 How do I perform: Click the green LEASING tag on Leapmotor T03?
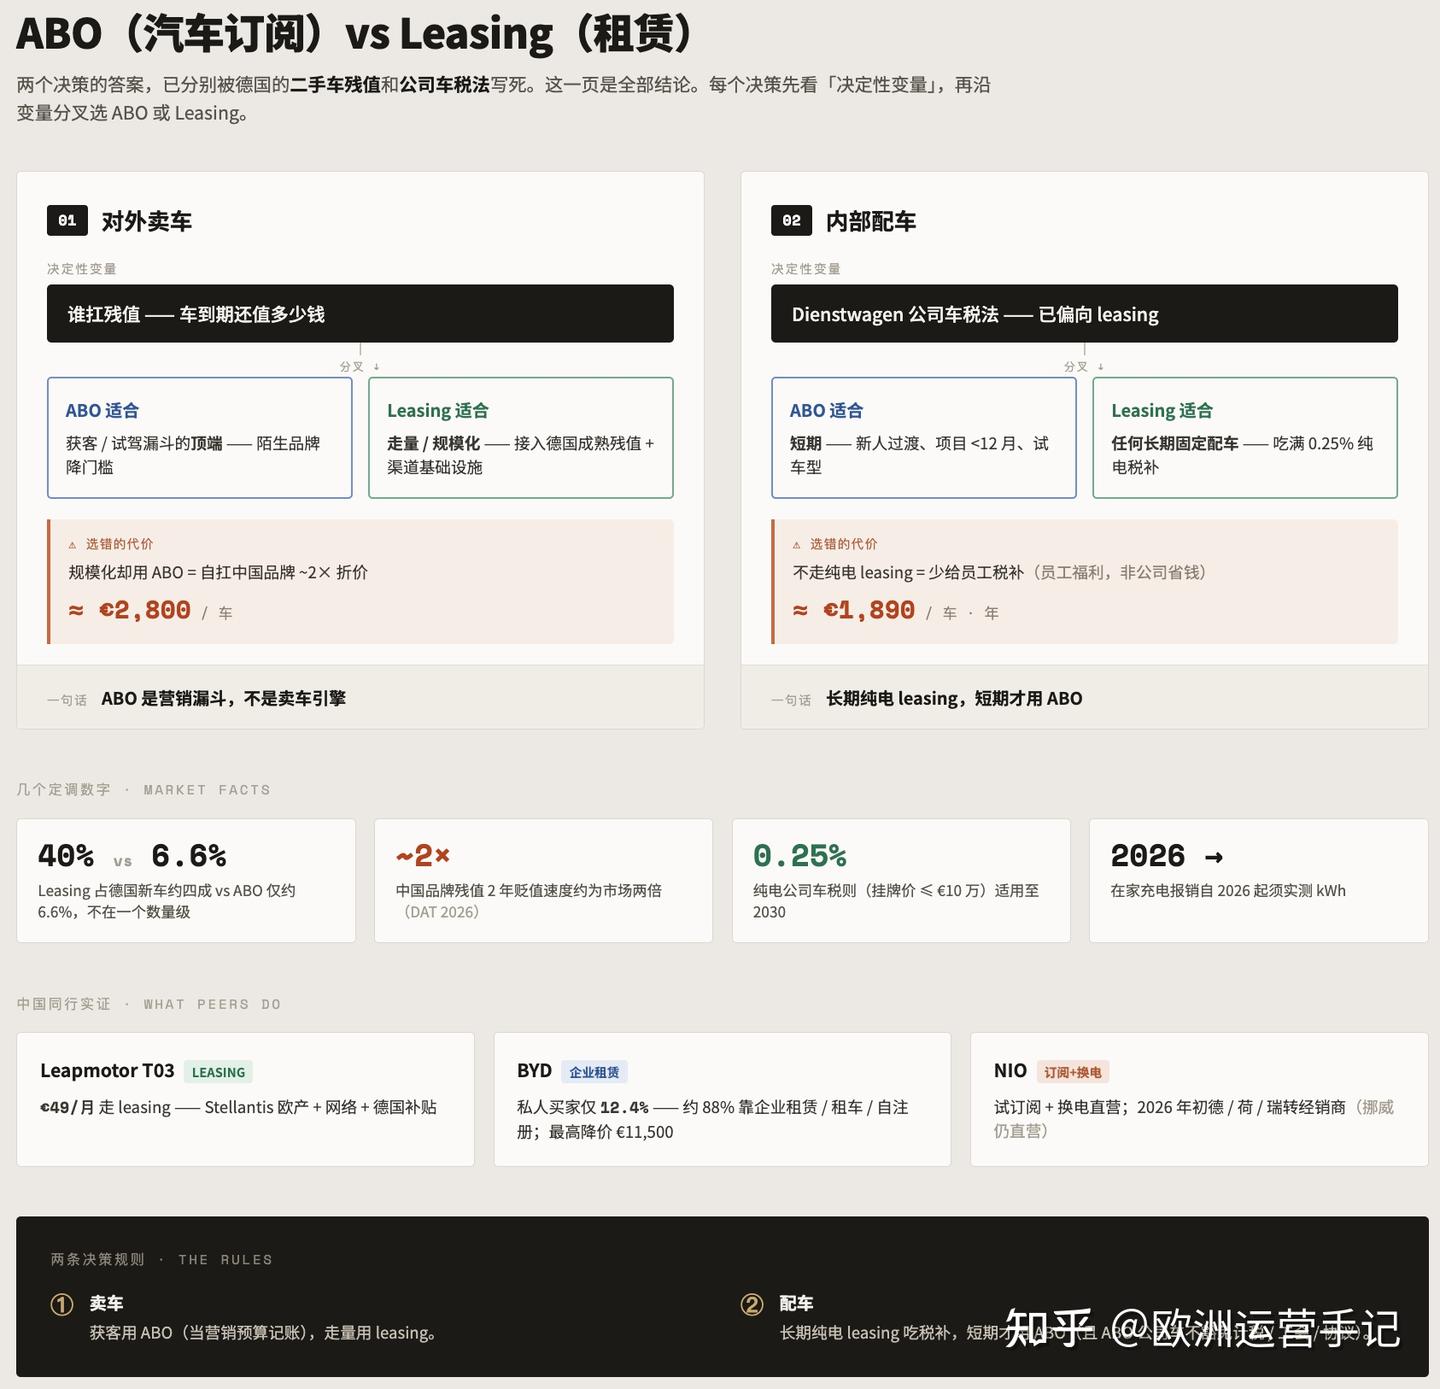(218, 1072)
